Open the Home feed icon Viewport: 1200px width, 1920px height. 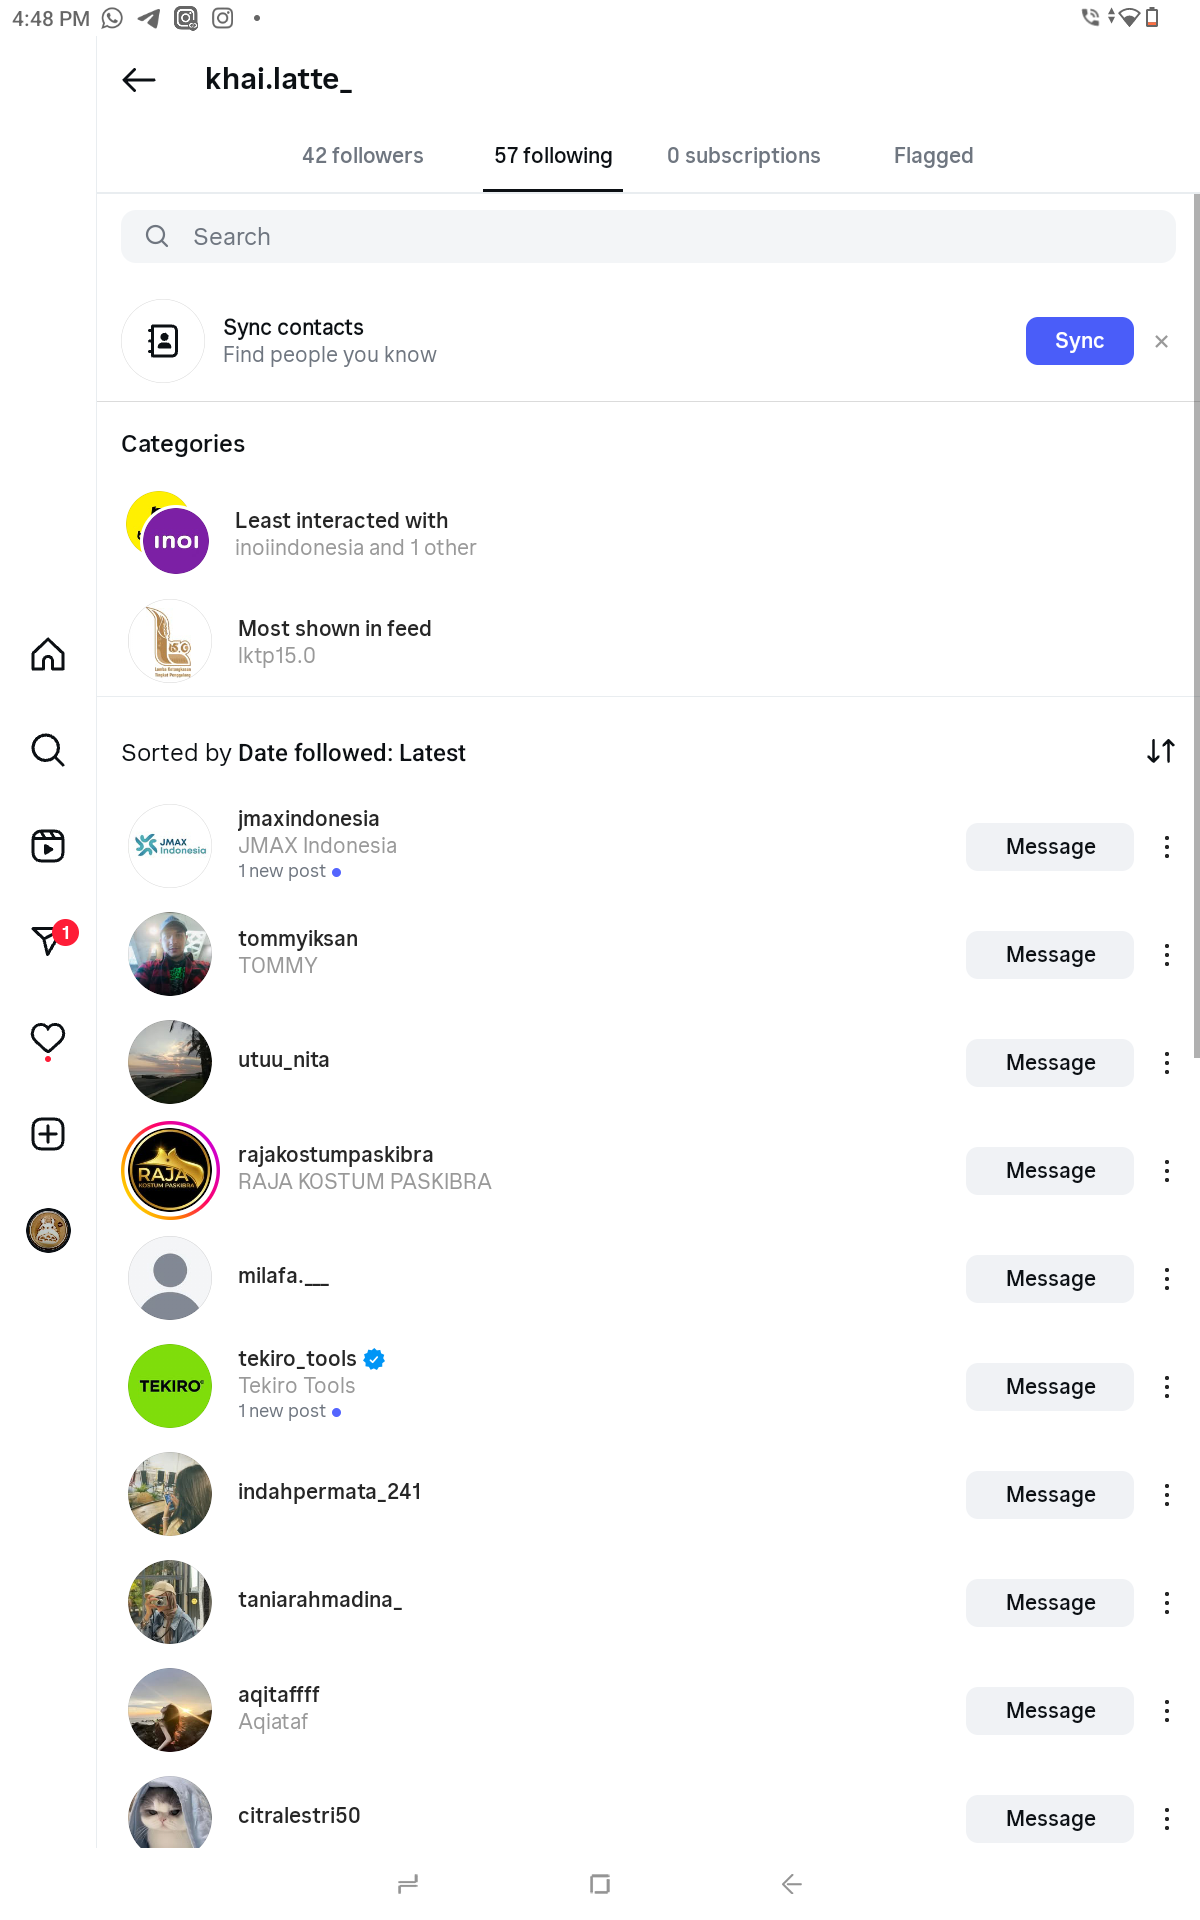point(48,655)
